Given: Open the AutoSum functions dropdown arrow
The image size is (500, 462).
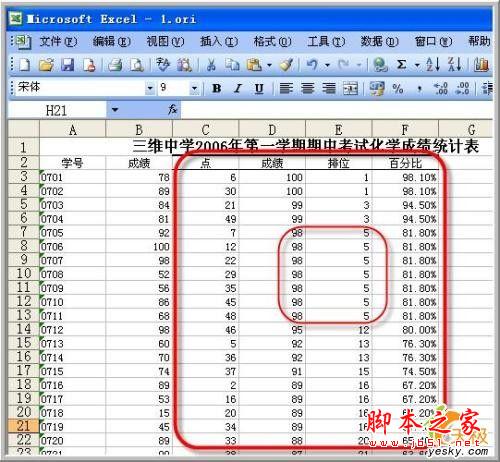Looking at the screenshot, I should pos(417,65).
